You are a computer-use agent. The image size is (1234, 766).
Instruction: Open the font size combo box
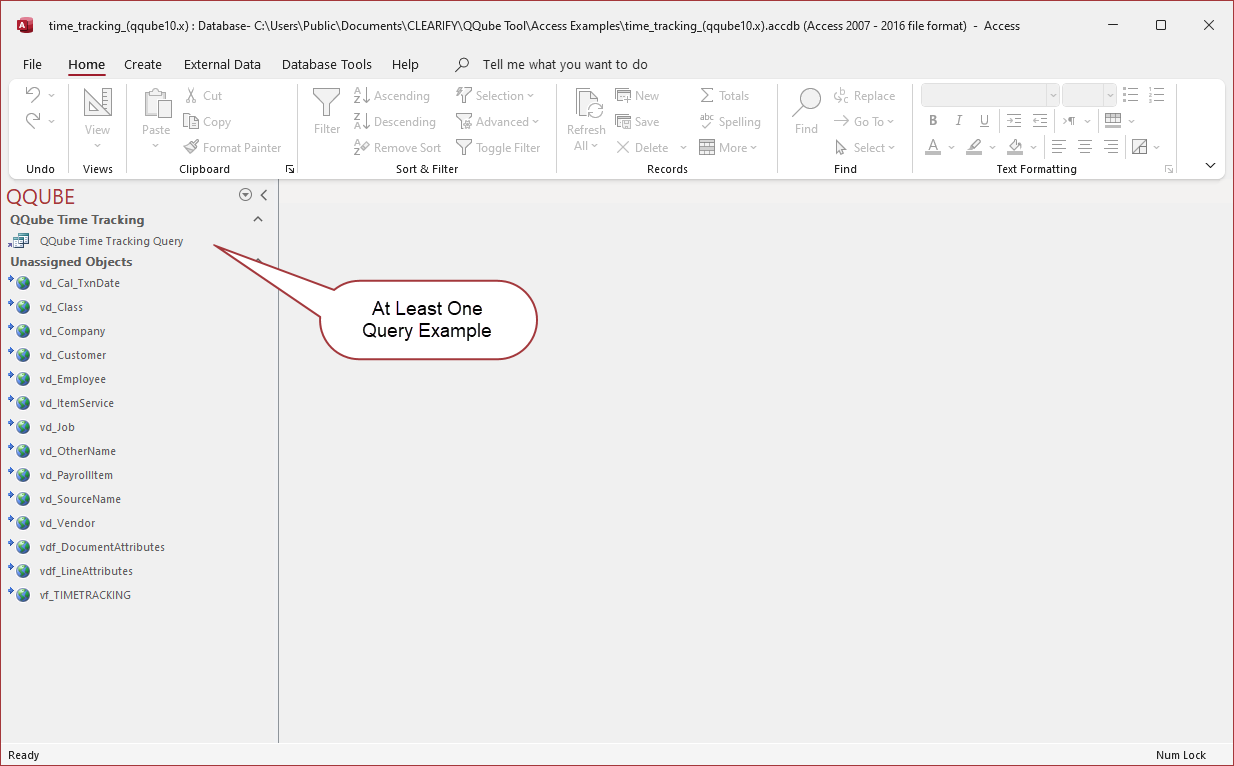[x=1089, y=95]
